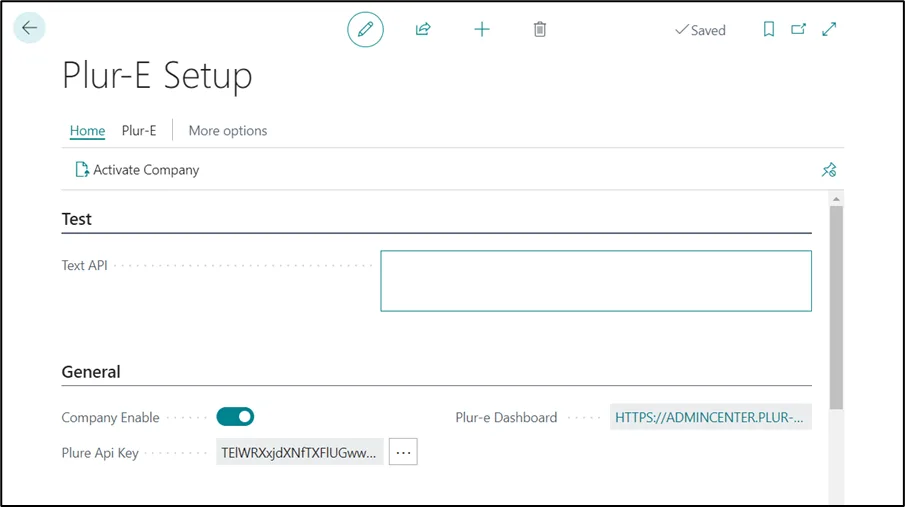Click the Plur-E Setup page title
The image size is (905, 507).
pyautogui.click(x=157, y=76)
